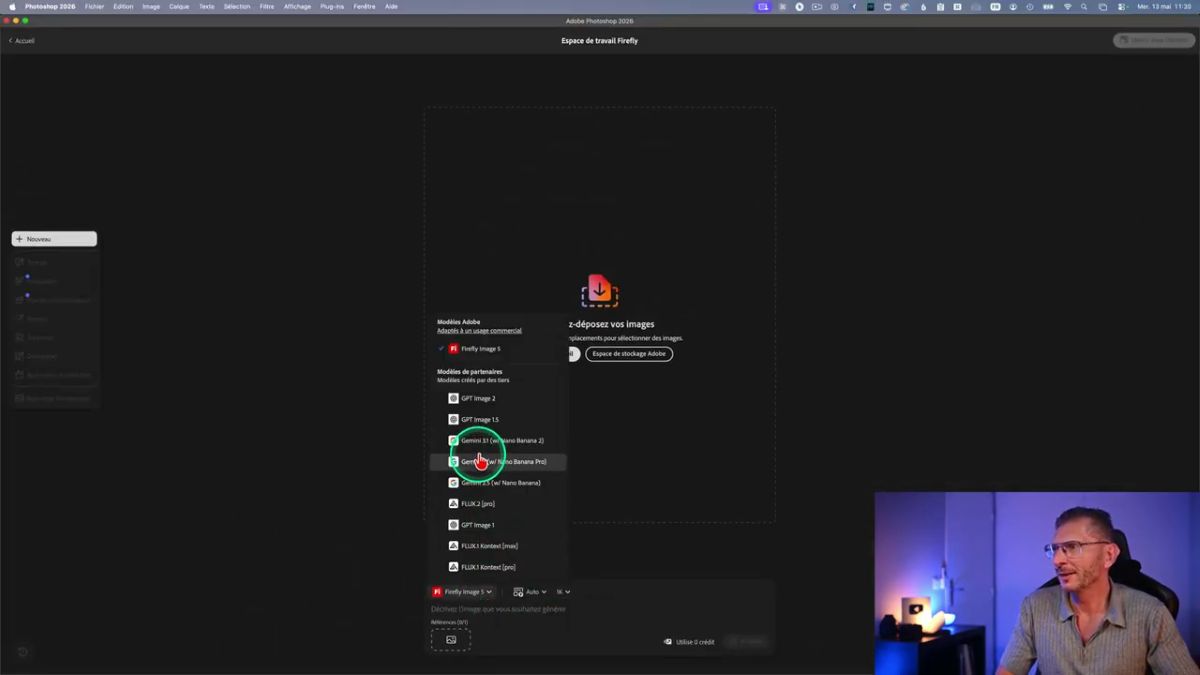Select Gemini 3.1 (w/ Nano Banana 2)
Viewport: 1200px width, 675px height.
[498, 440]
